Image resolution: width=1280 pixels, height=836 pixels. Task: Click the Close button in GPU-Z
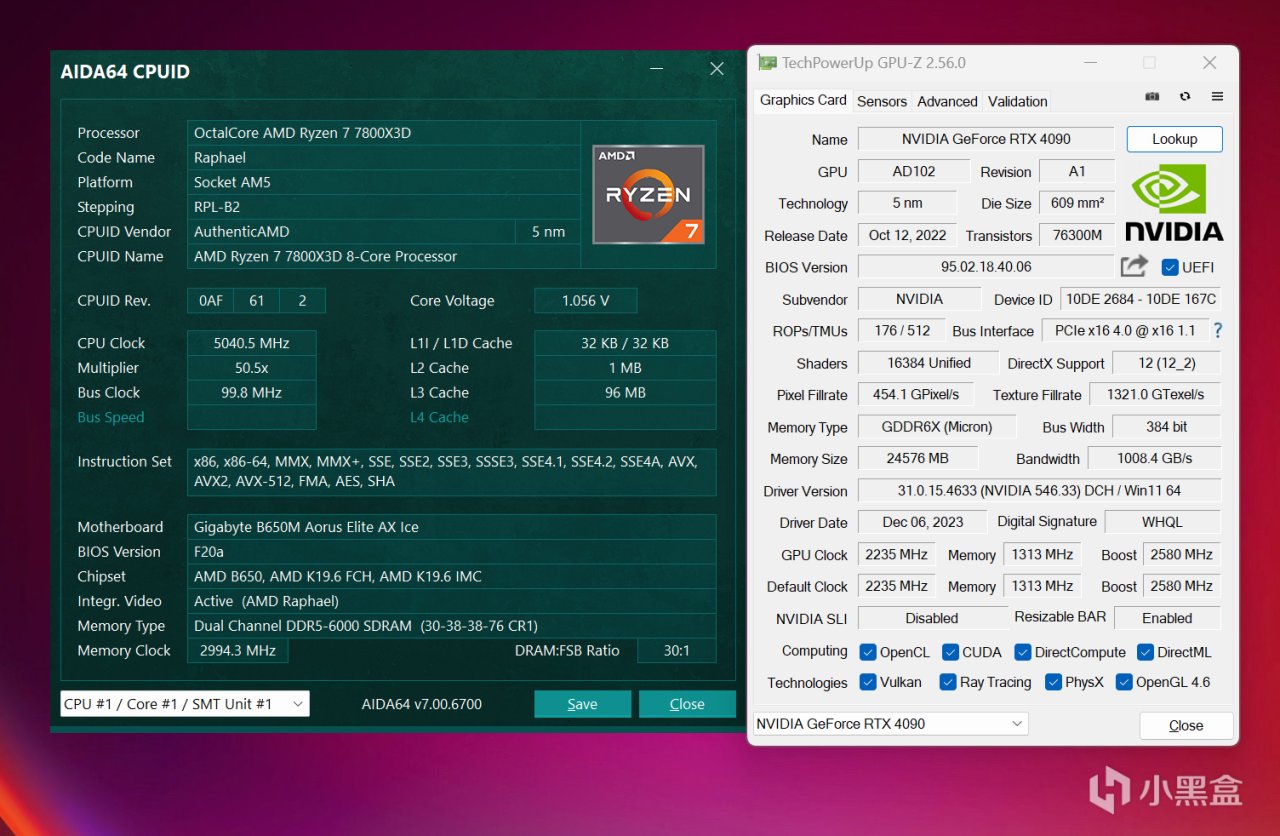pyautogui.click(x=1186, y=725)
